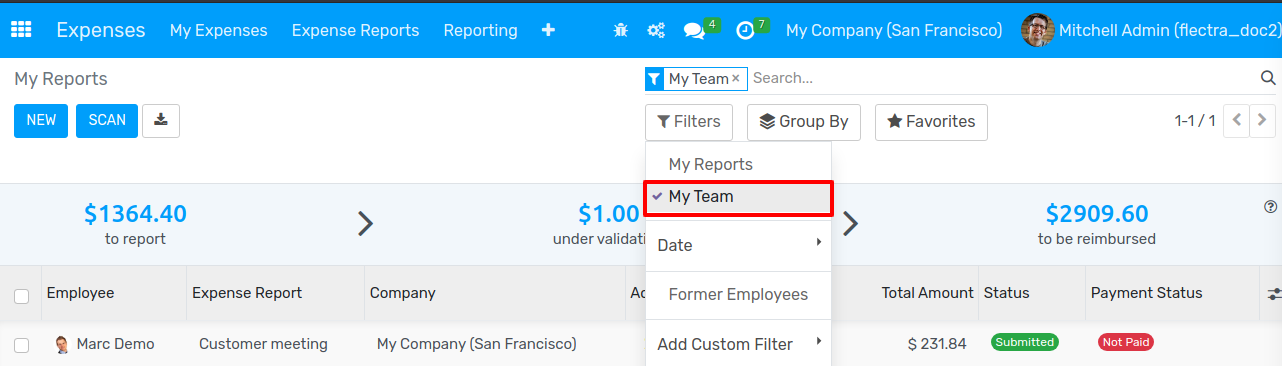Uncheck the My Team filter option
Image resolution: width=1282 pixels, height=366 pixels.
click(x=739, y=197)
